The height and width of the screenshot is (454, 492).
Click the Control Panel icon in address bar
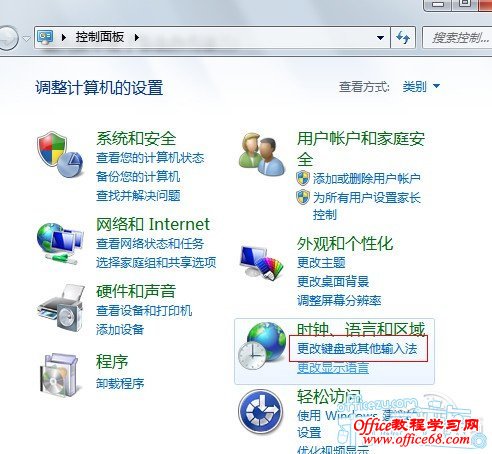click(x=45, y=37)
